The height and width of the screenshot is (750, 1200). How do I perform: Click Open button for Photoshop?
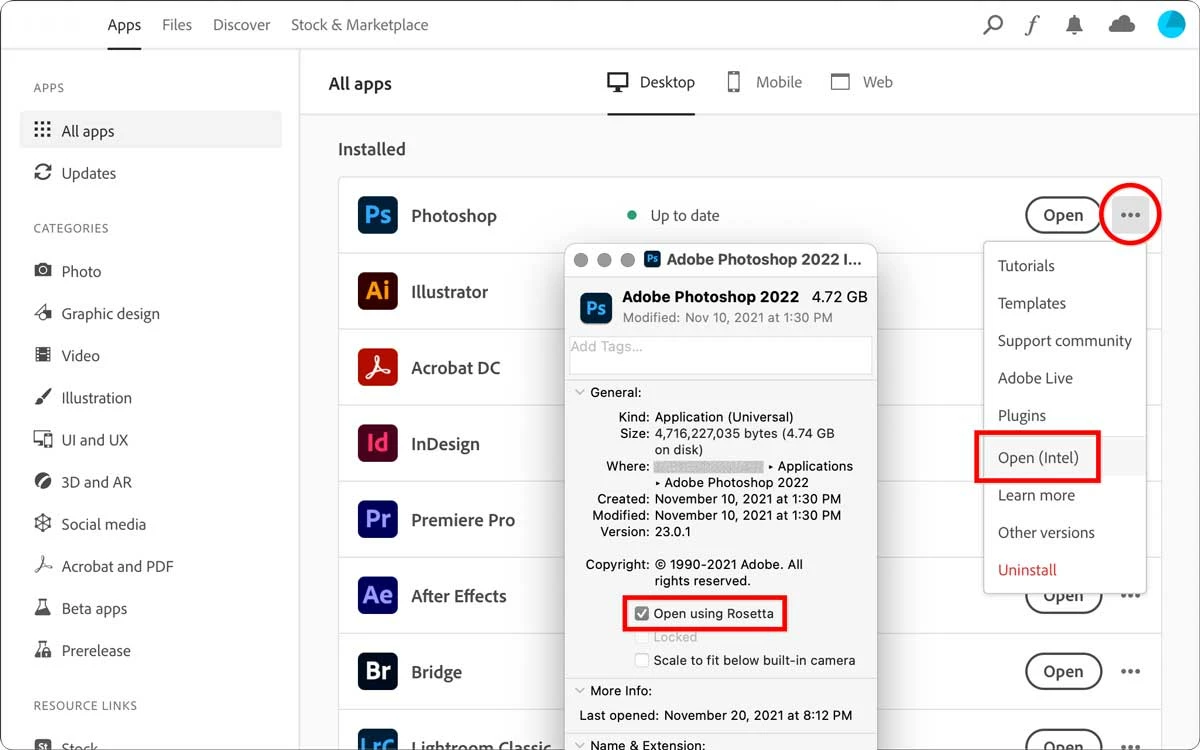1063,215
